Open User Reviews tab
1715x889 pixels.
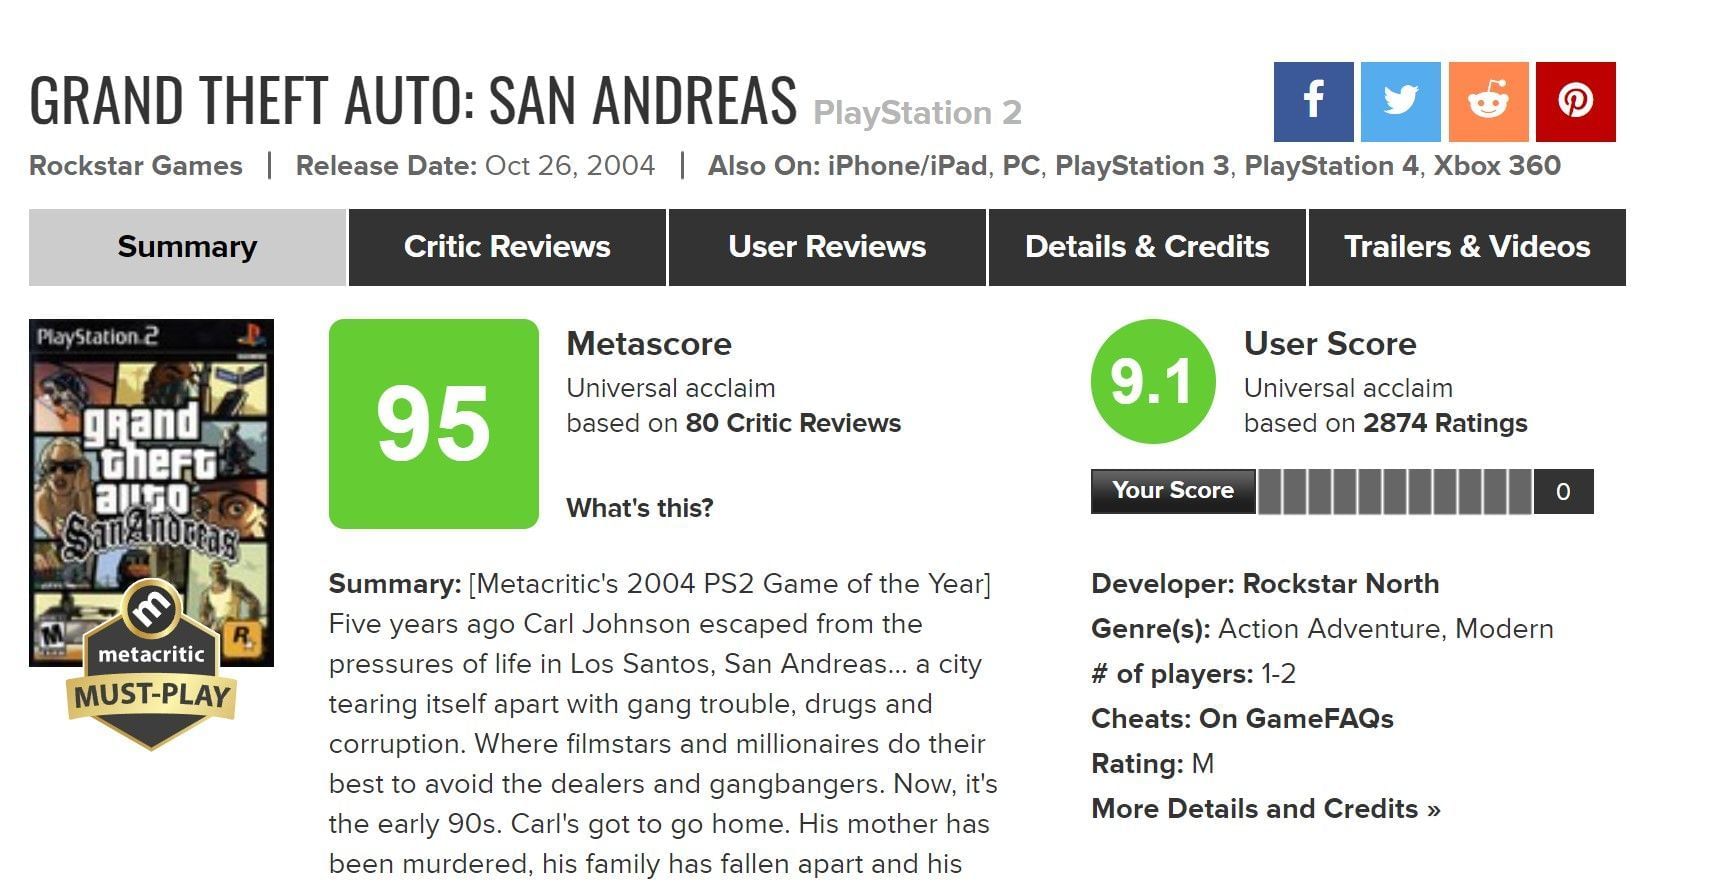point(827,247)
